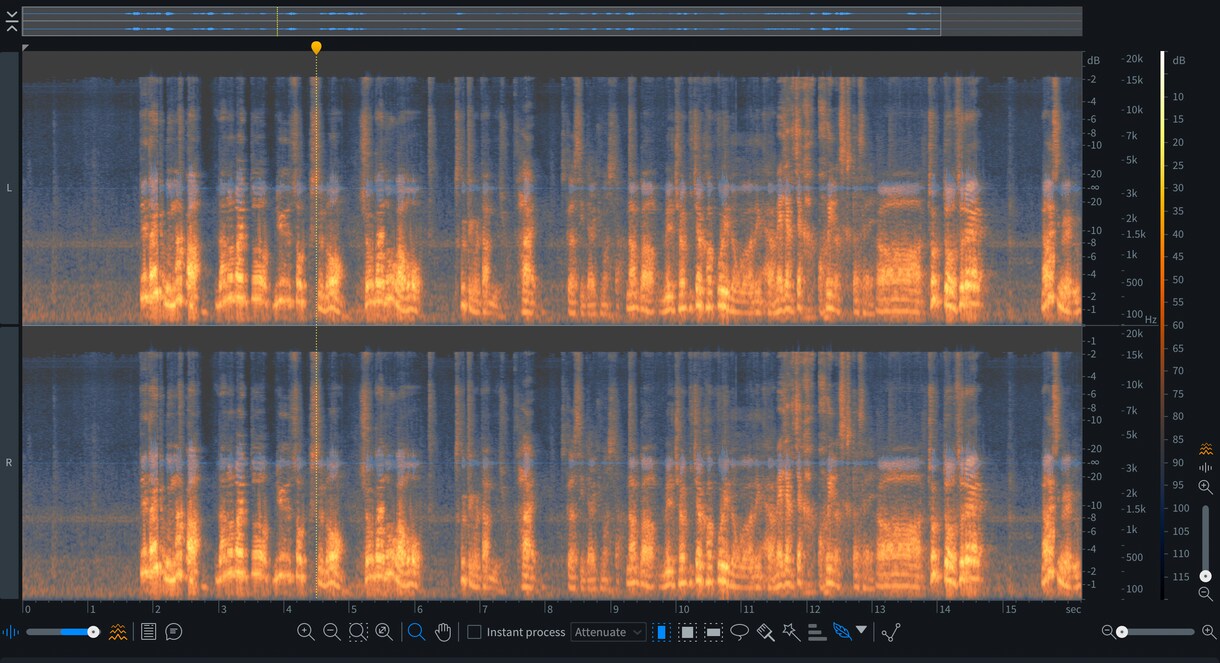Click the spectrogram color scale bar
The image size is (1220, 663).
coord(1162,325)
